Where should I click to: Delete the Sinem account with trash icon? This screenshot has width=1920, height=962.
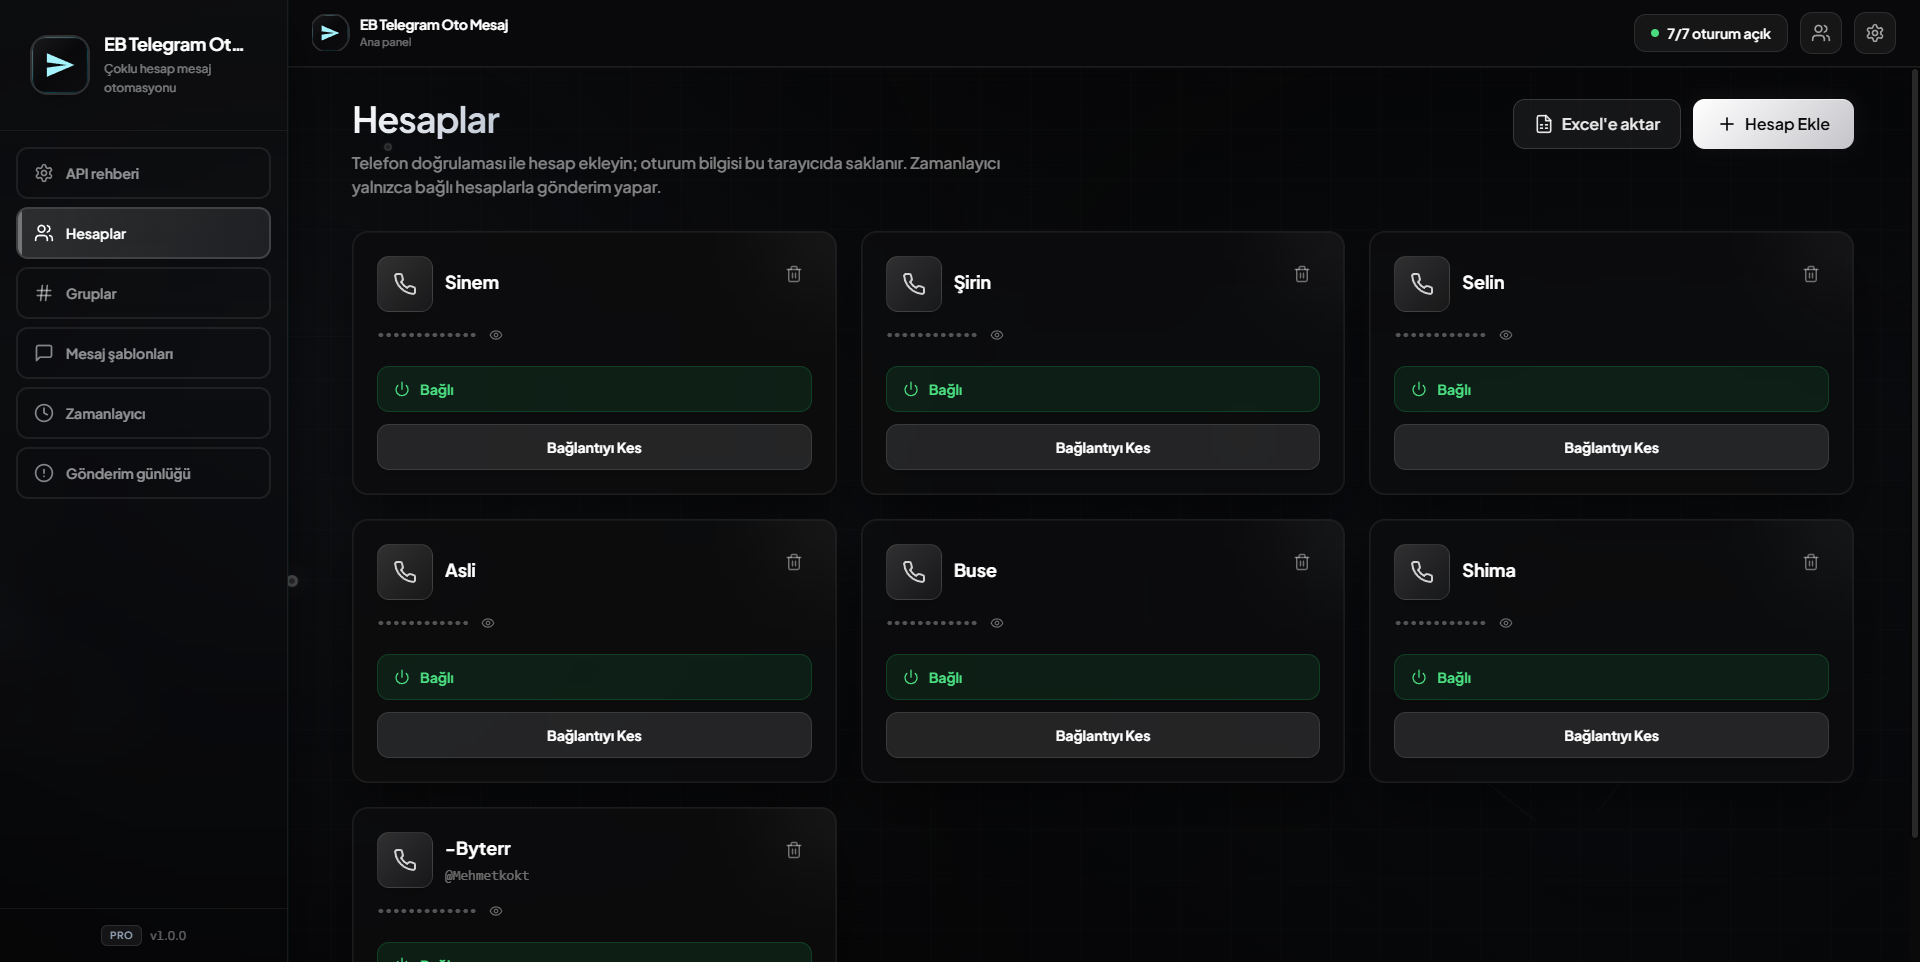[794, 274]
